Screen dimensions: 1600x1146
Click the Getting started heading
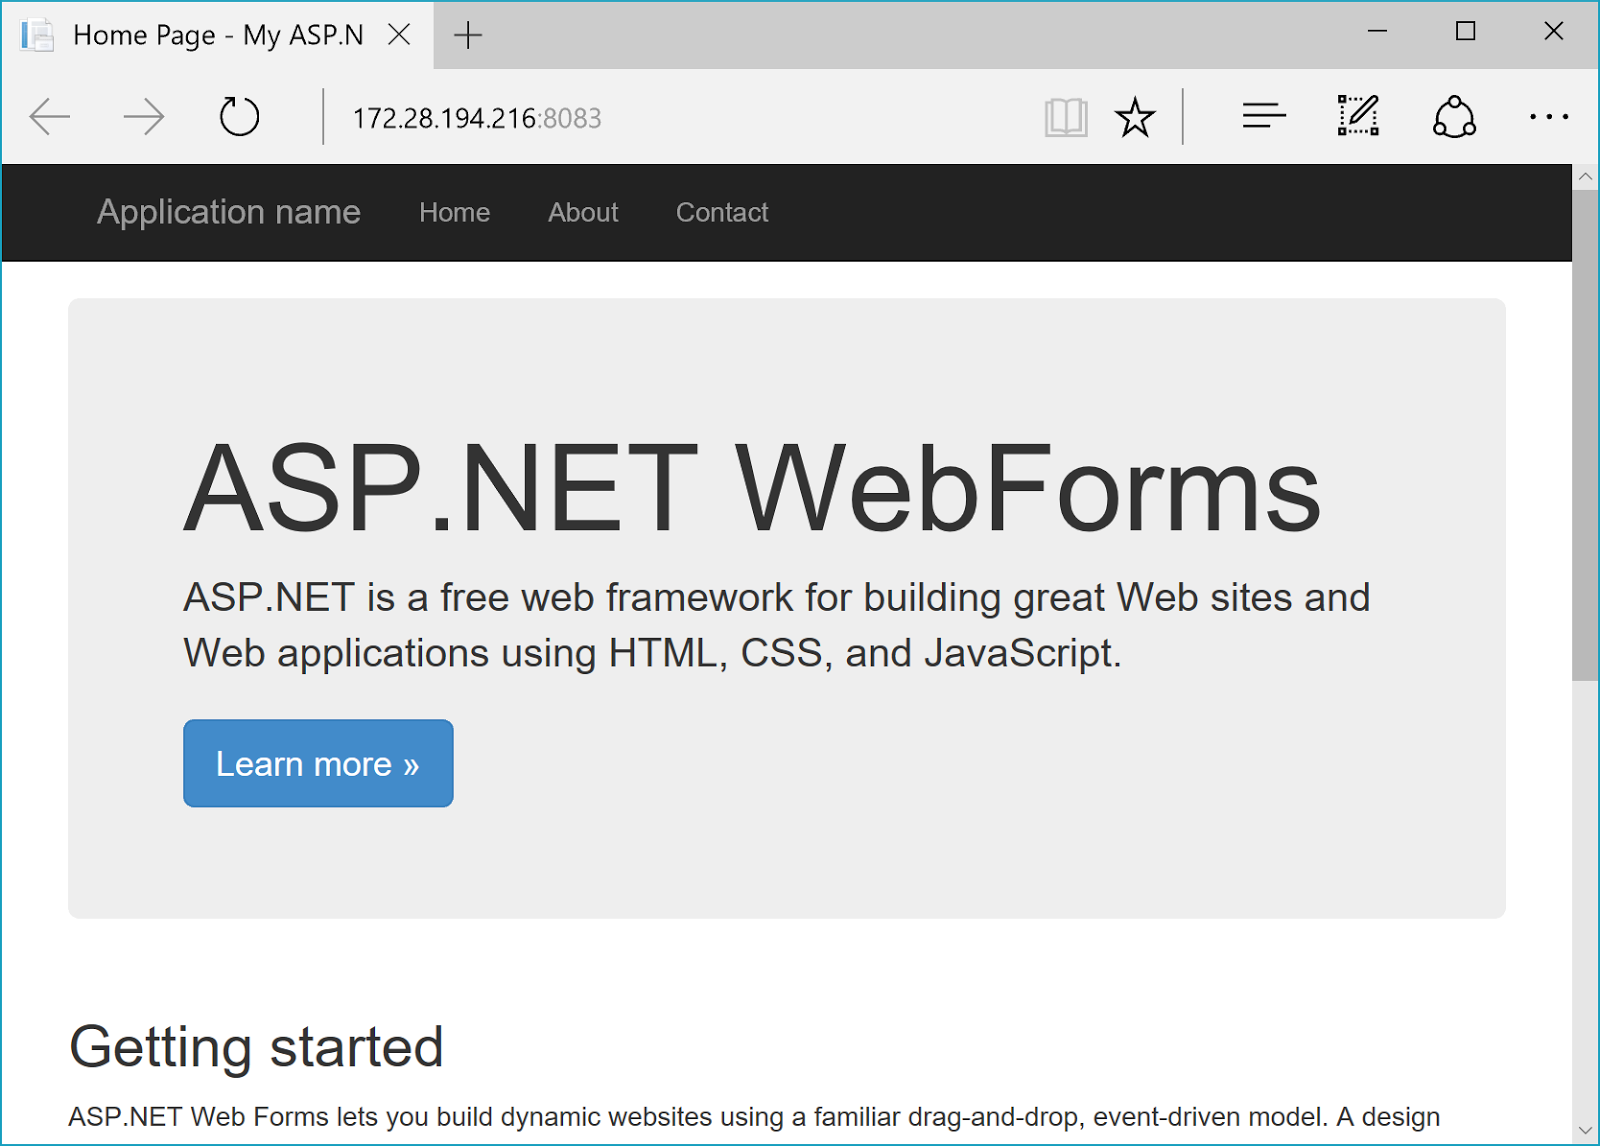[256, 1047]
